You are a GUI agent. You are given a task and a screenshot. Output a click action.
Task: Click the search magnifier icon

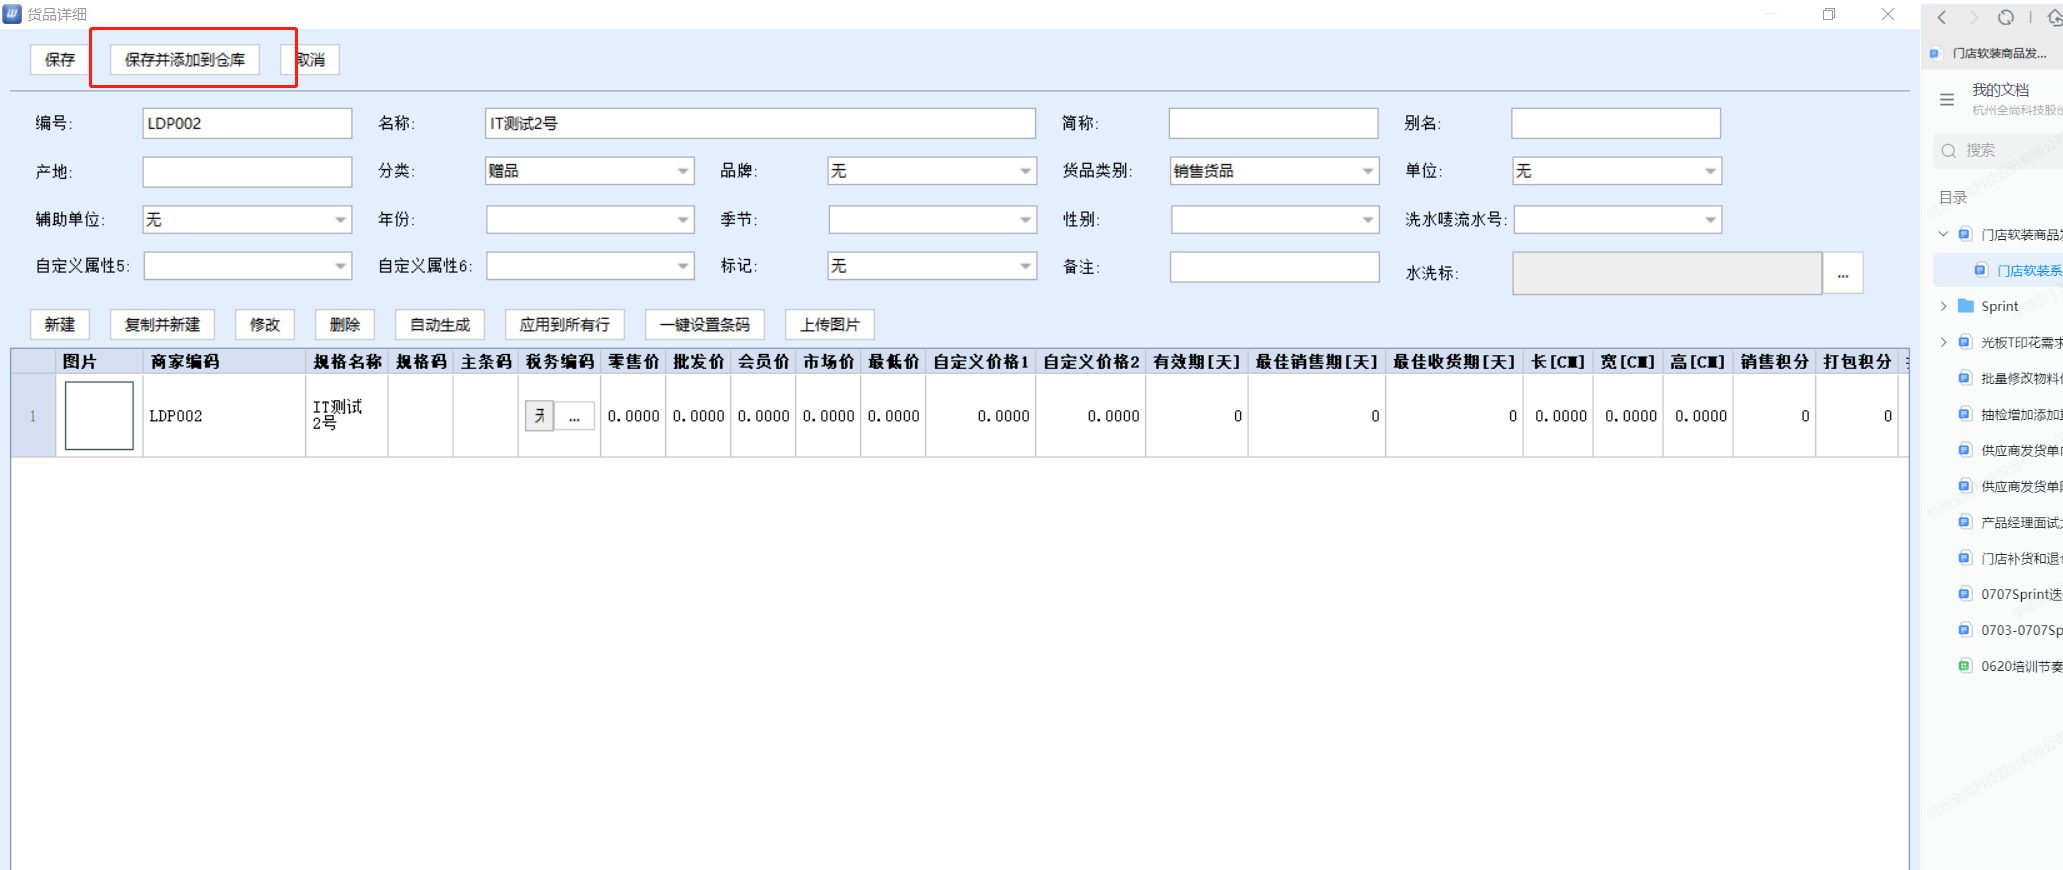pyautogui.click(x=1948, y=151)
